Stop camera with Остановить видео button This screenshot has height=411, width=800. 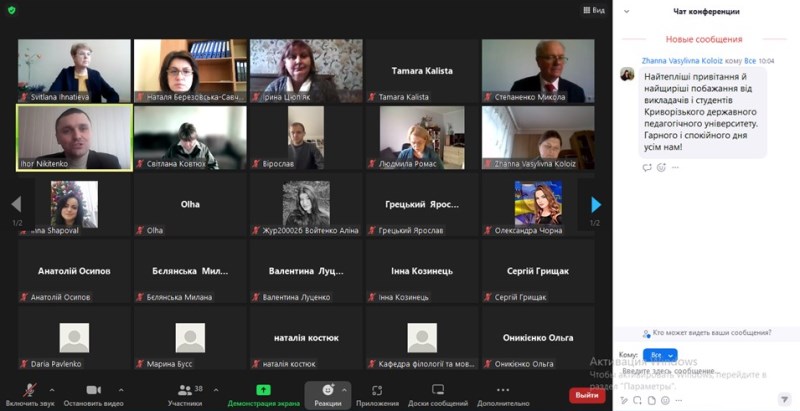[93, 395]
